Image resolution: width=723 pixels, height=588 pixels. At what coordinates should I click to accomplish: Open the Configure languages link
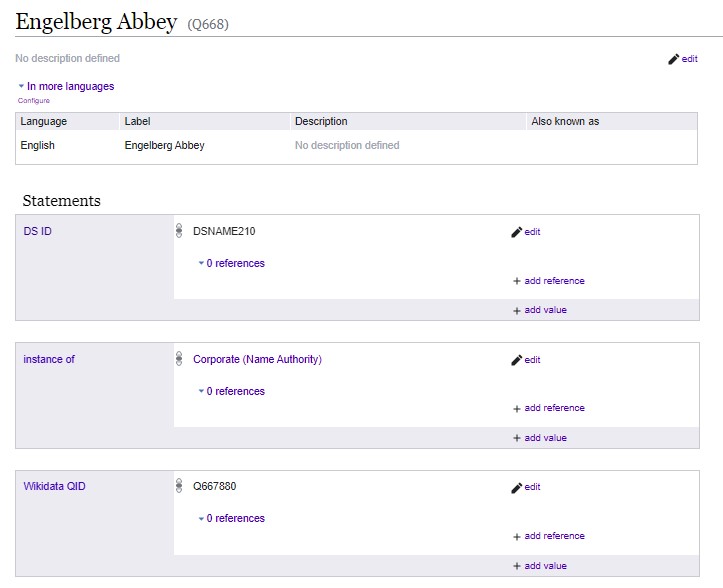[x=34, y=101]
